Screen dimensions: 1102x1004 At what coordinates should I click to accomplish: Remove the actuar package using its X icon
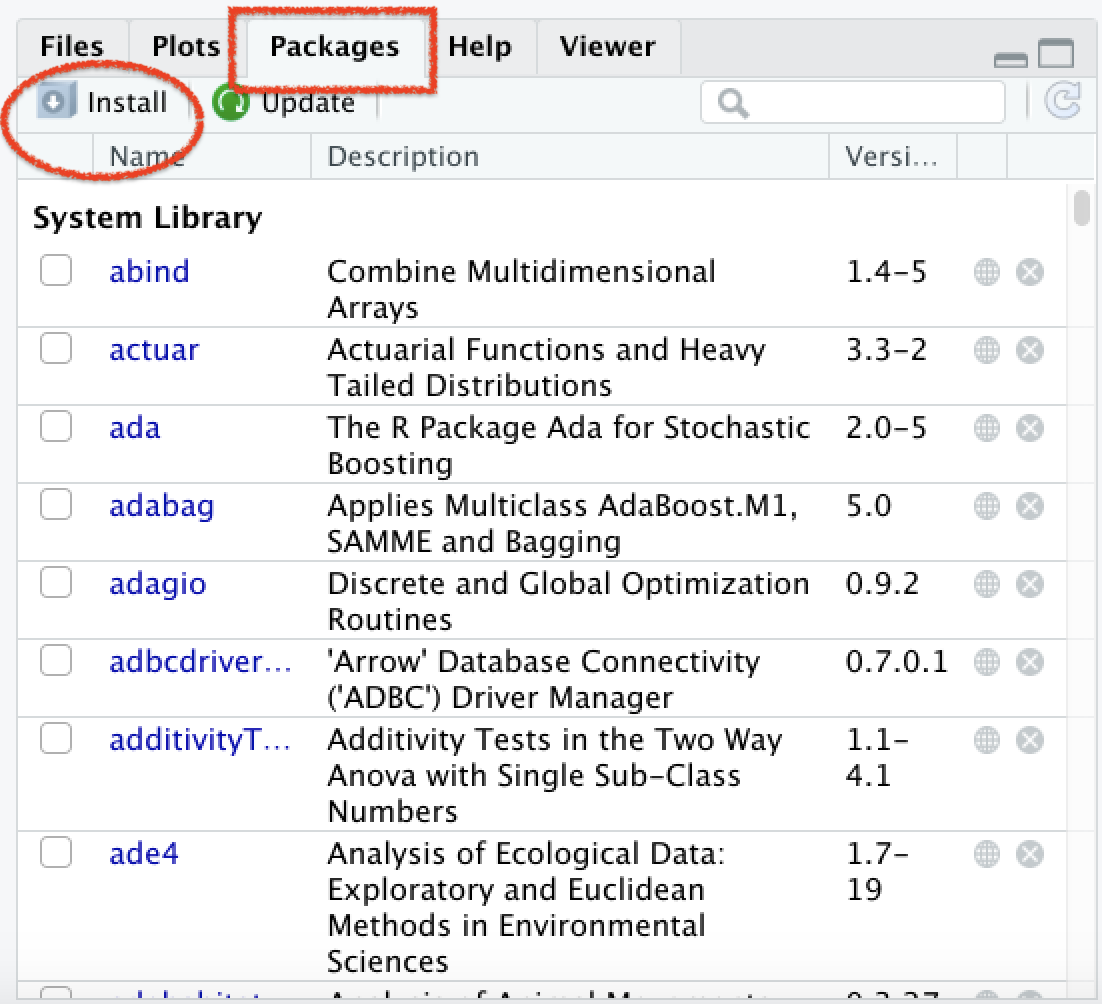click(x=1030, y=350)
